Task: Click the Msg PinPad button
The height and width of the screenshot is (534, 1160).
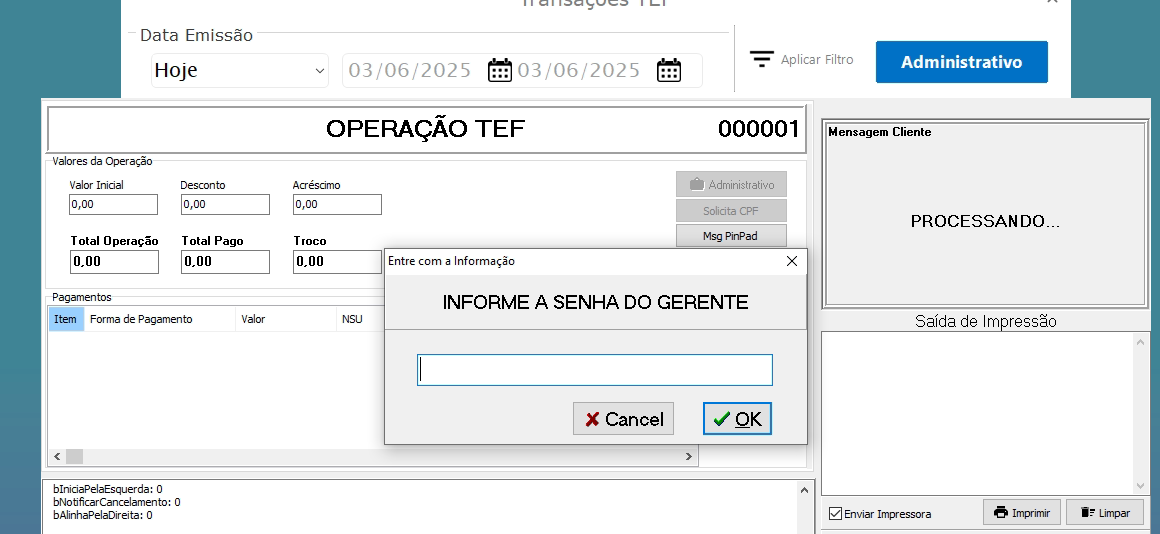Action: click(x=731, y=236)
